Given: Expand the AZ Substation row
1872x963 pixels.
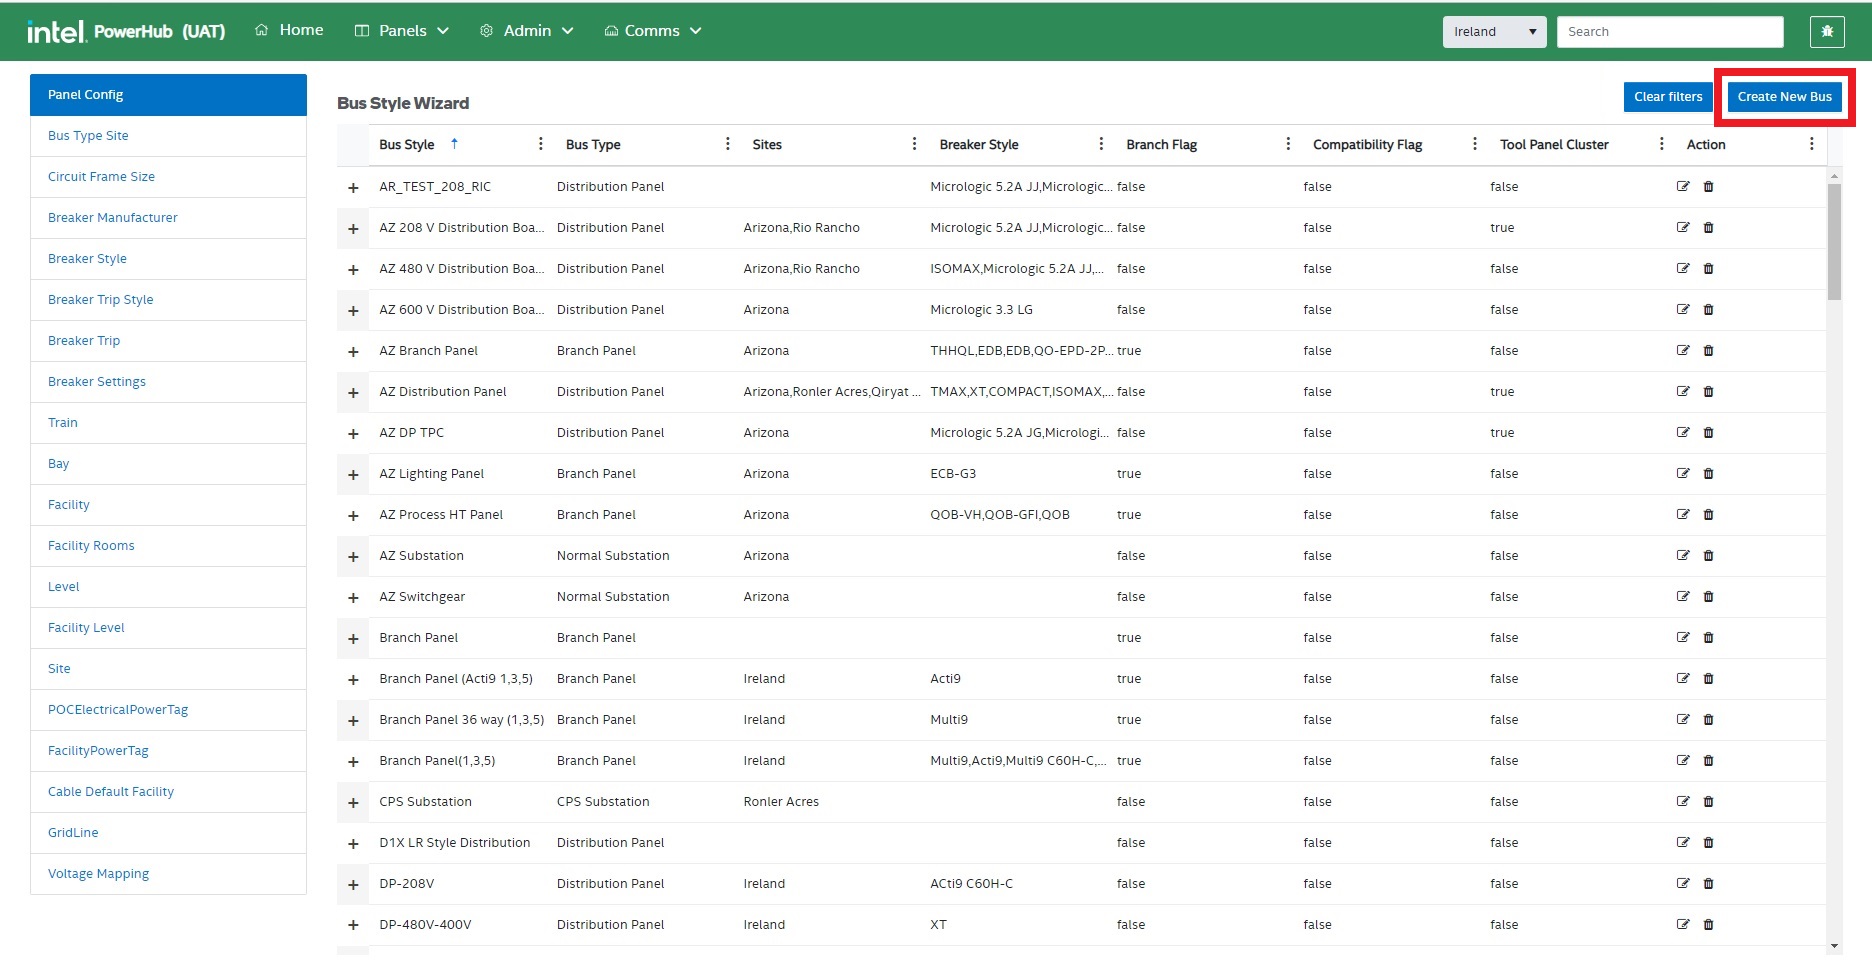Looking at the screenshot, I should tap(353, 557).
